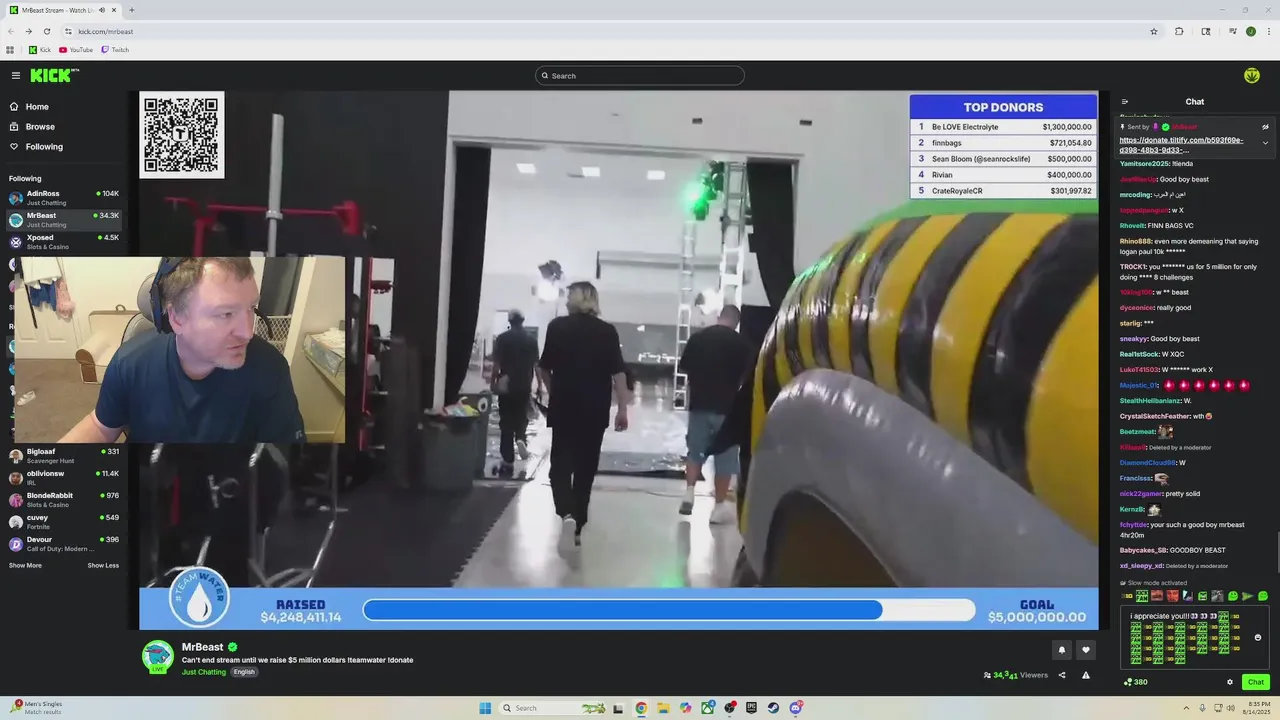Click username CrystalSketchFeather in chat
Image resolution: width=1280 pixels, height=720 pixels.
point(1155,416)
